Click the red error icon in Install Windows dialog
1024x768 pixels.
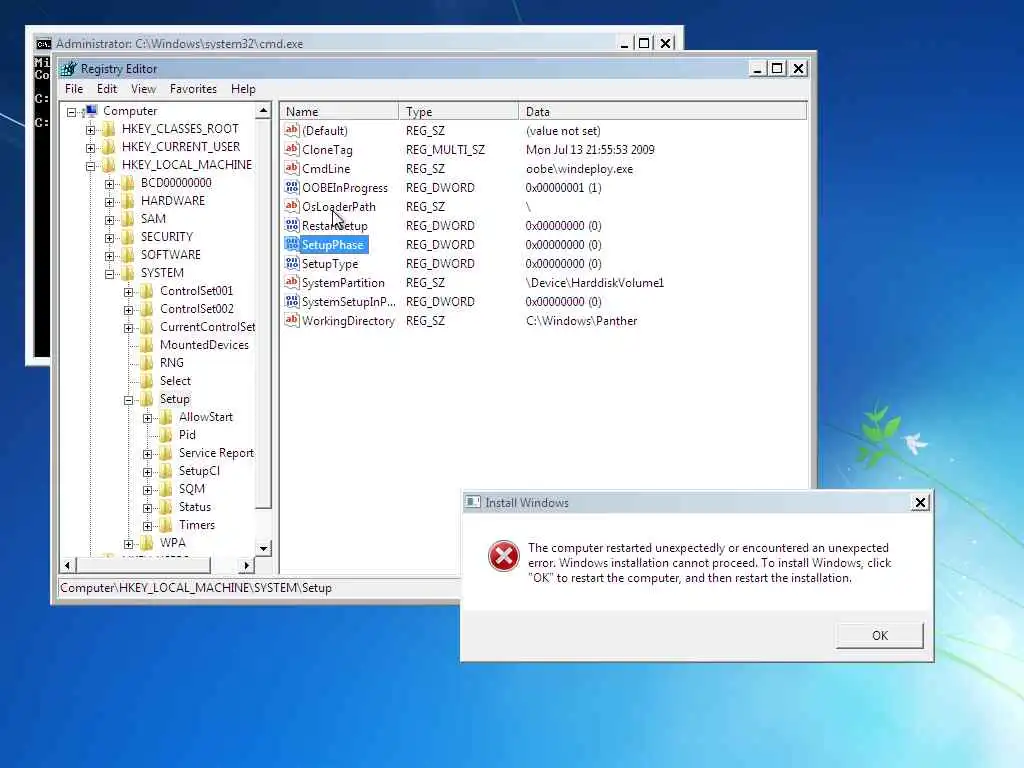504,556
